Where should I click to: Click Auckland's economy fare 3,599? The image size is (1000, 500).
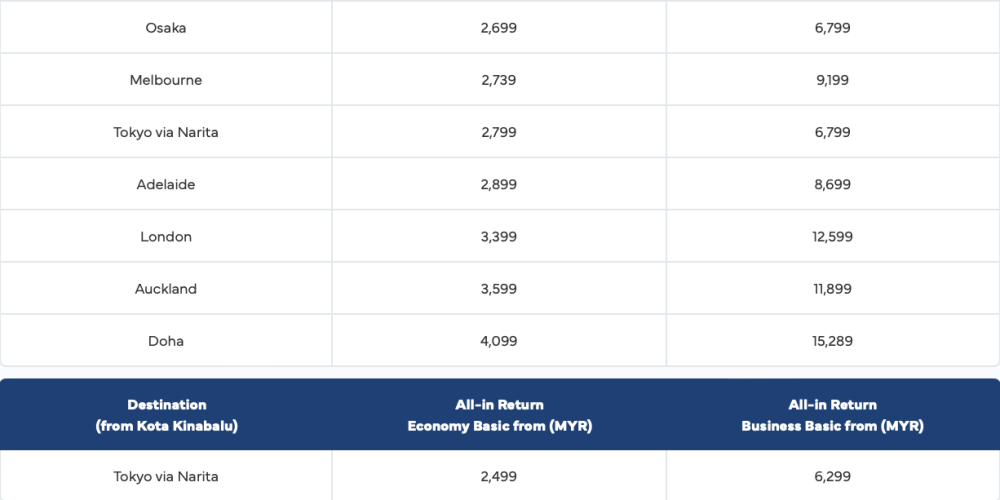[x=499, y=289]
